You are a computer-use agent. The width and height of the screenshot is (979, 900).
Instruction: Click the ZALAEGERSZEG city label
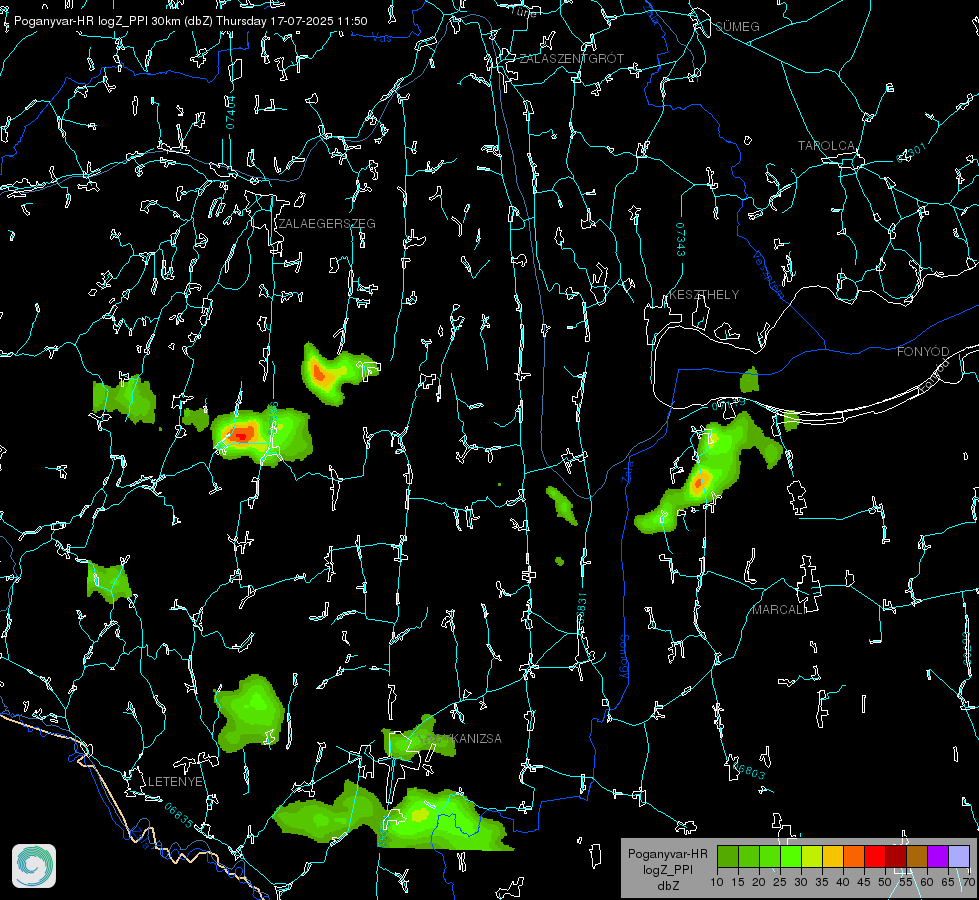(x=327, y=224)
